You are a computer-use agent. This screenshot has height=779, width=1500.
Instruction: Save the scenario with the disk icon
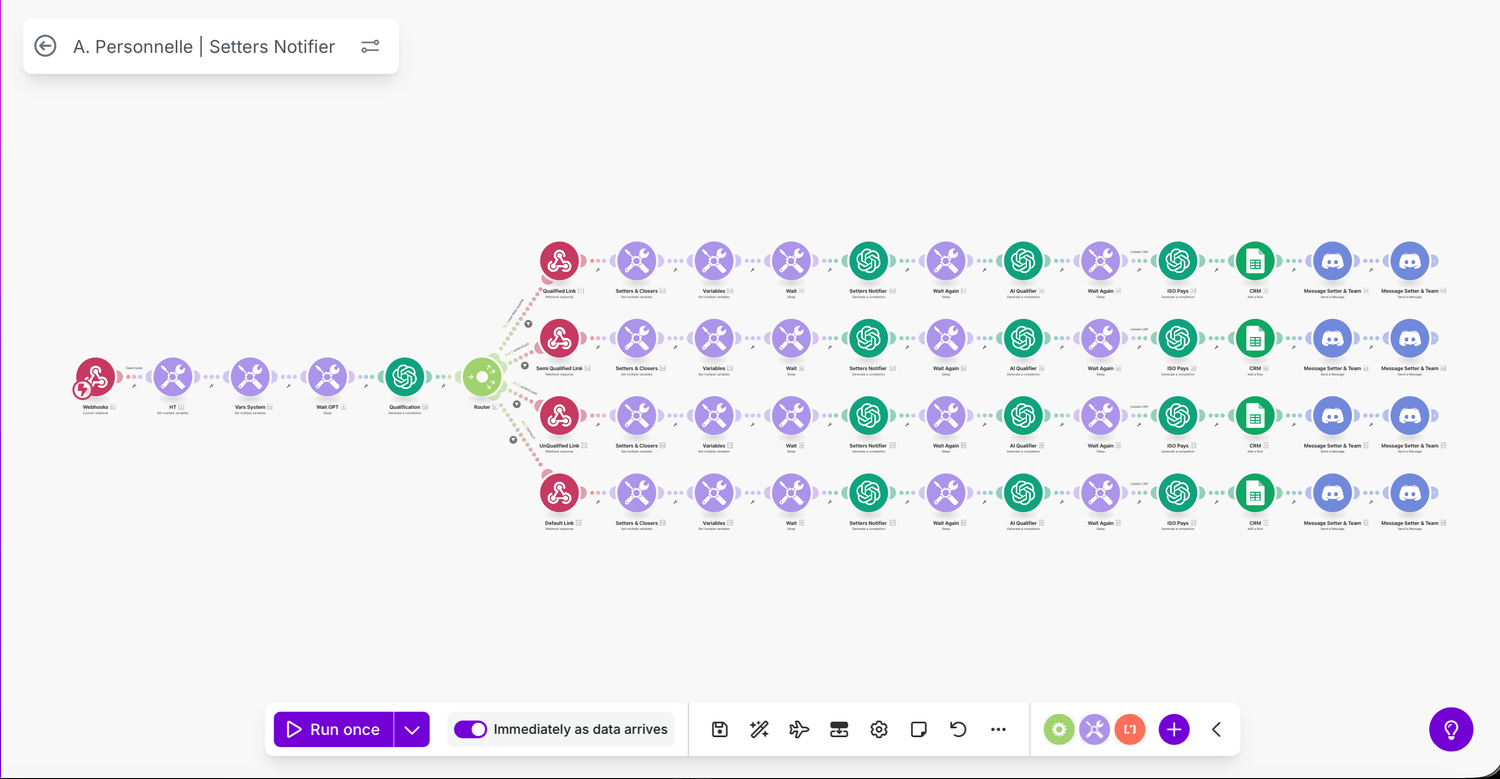[720, 730]
